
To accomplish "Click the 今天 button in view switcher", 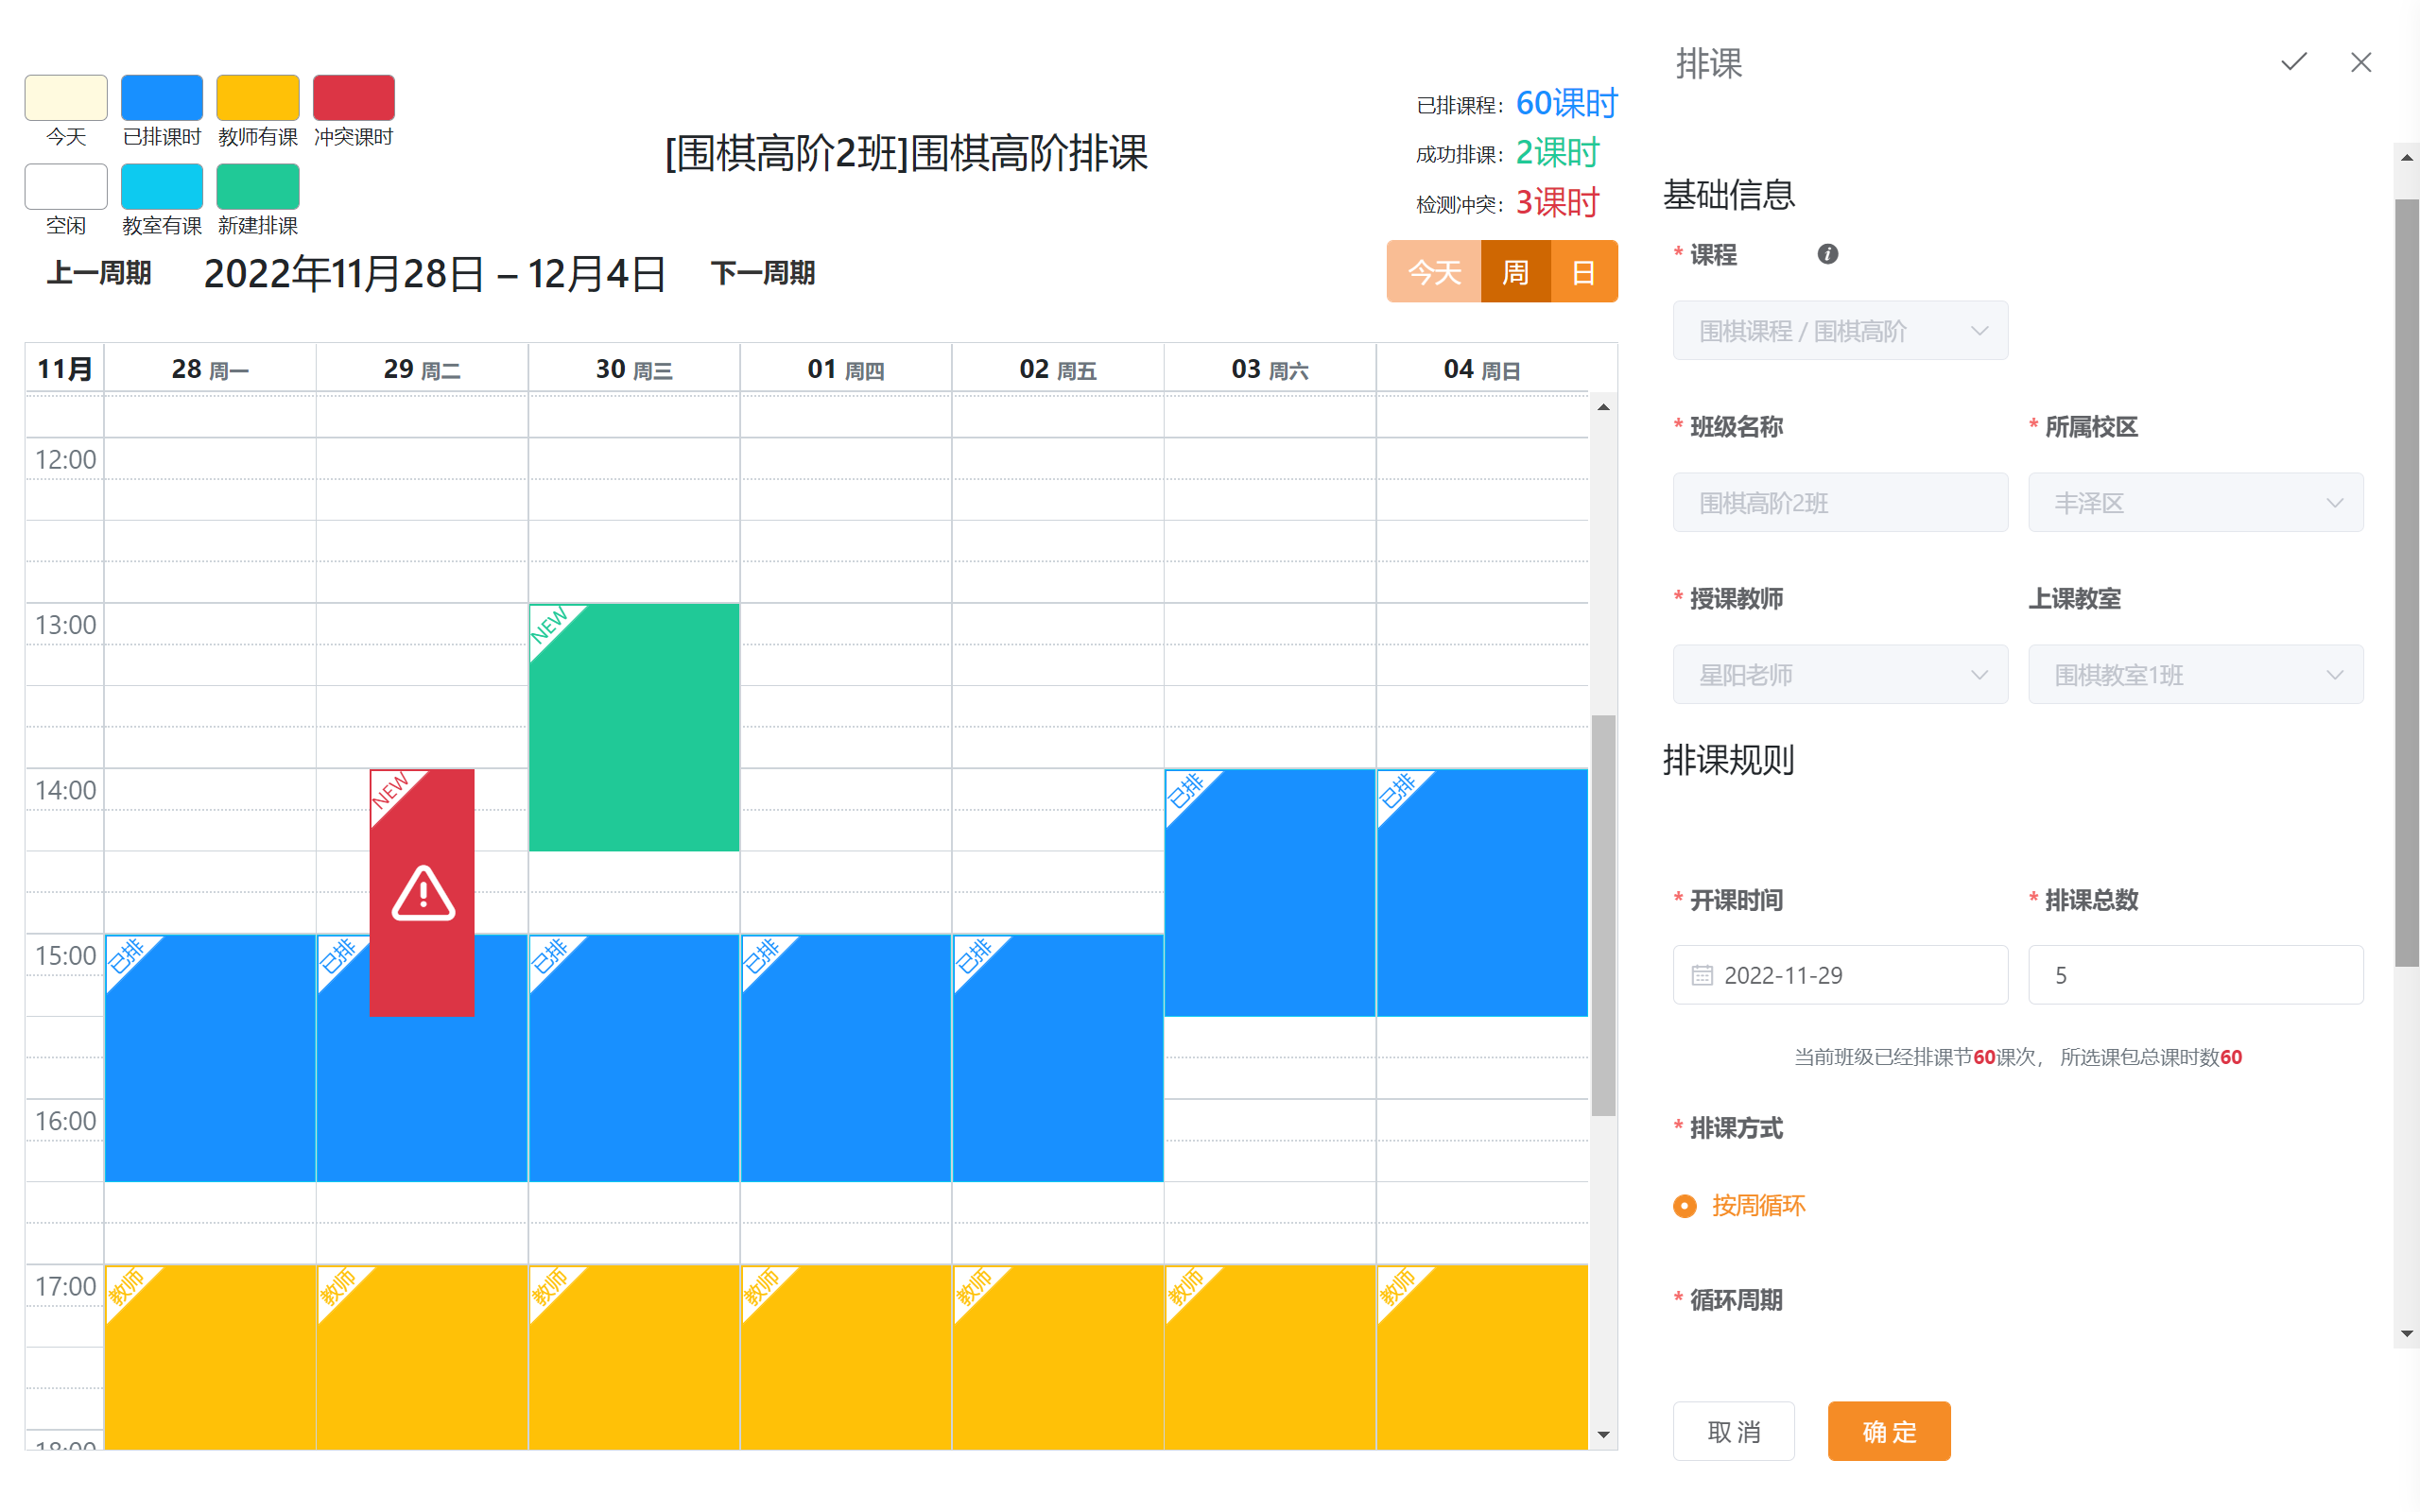I will (1433, 272).
